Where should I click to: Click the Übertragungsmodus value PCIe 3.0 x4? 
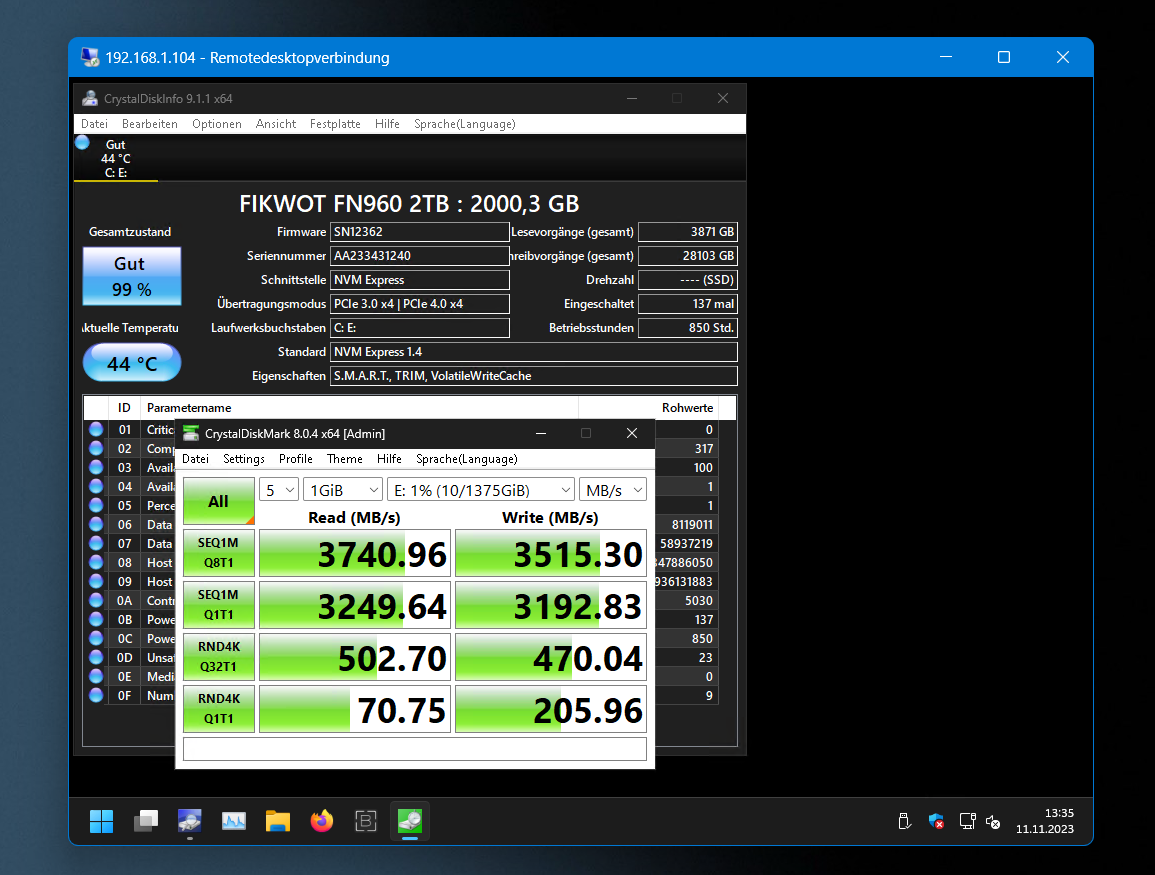(x=420, y=303)
